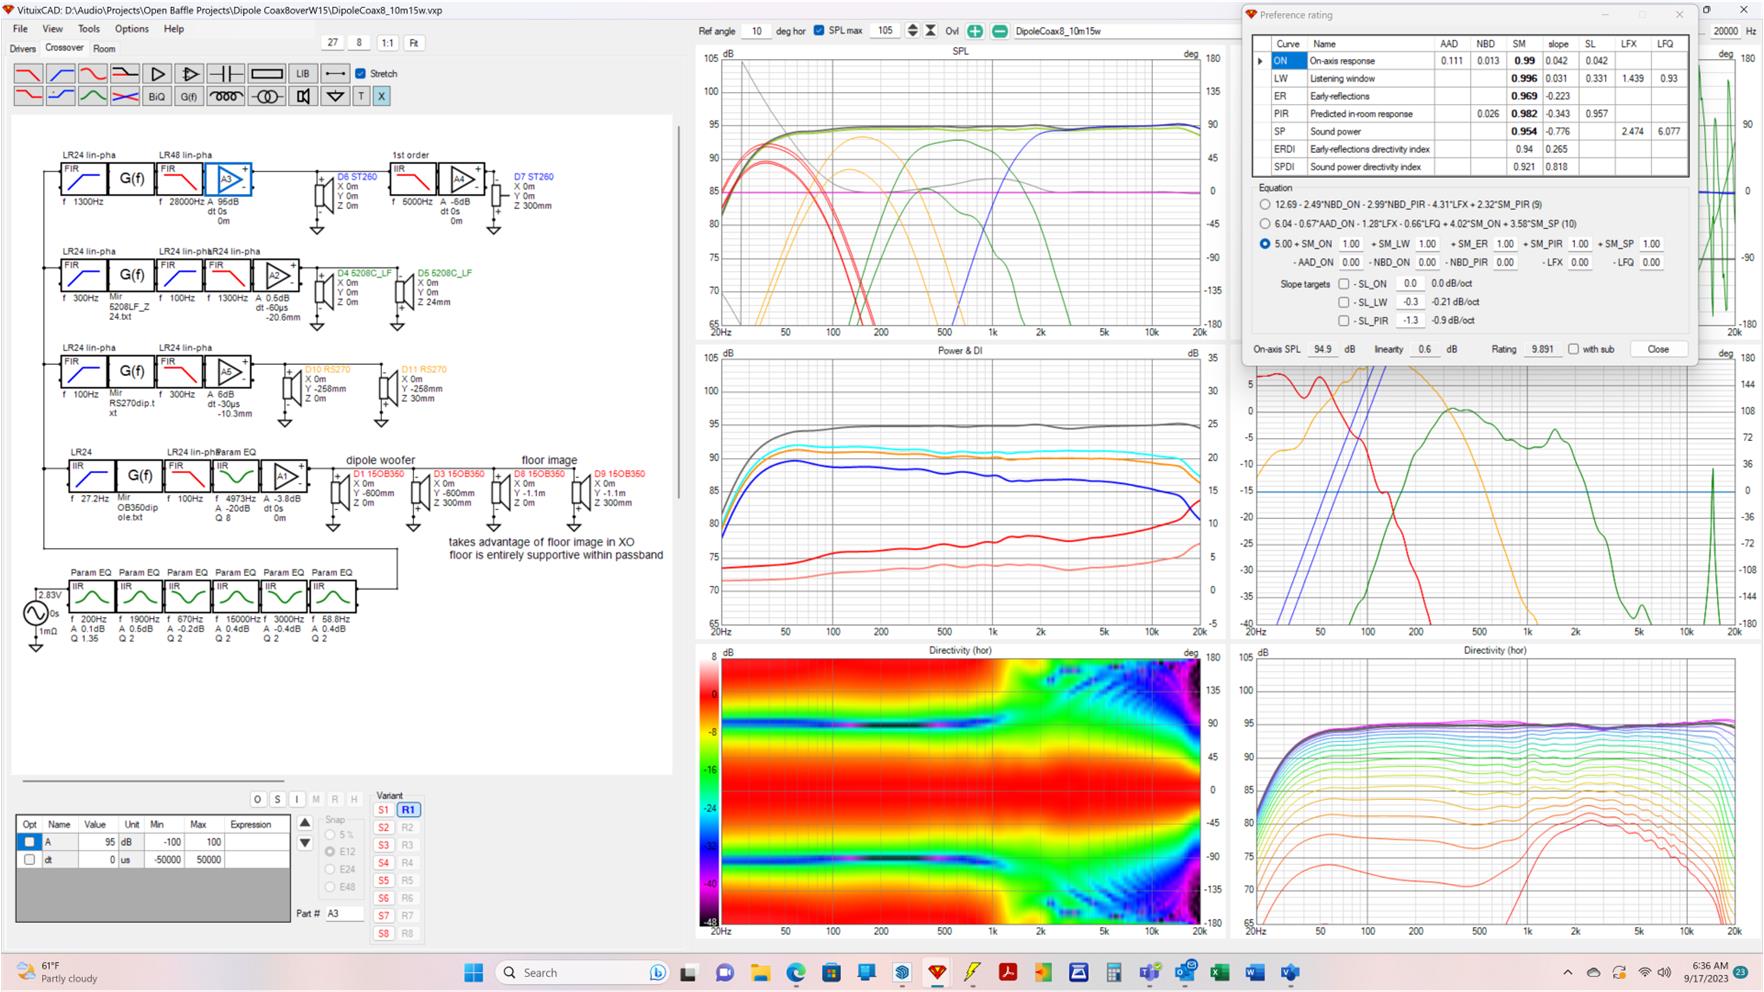Insert a capacitor component
Screen dimensions: 1764x992
(x=226, y=74)
